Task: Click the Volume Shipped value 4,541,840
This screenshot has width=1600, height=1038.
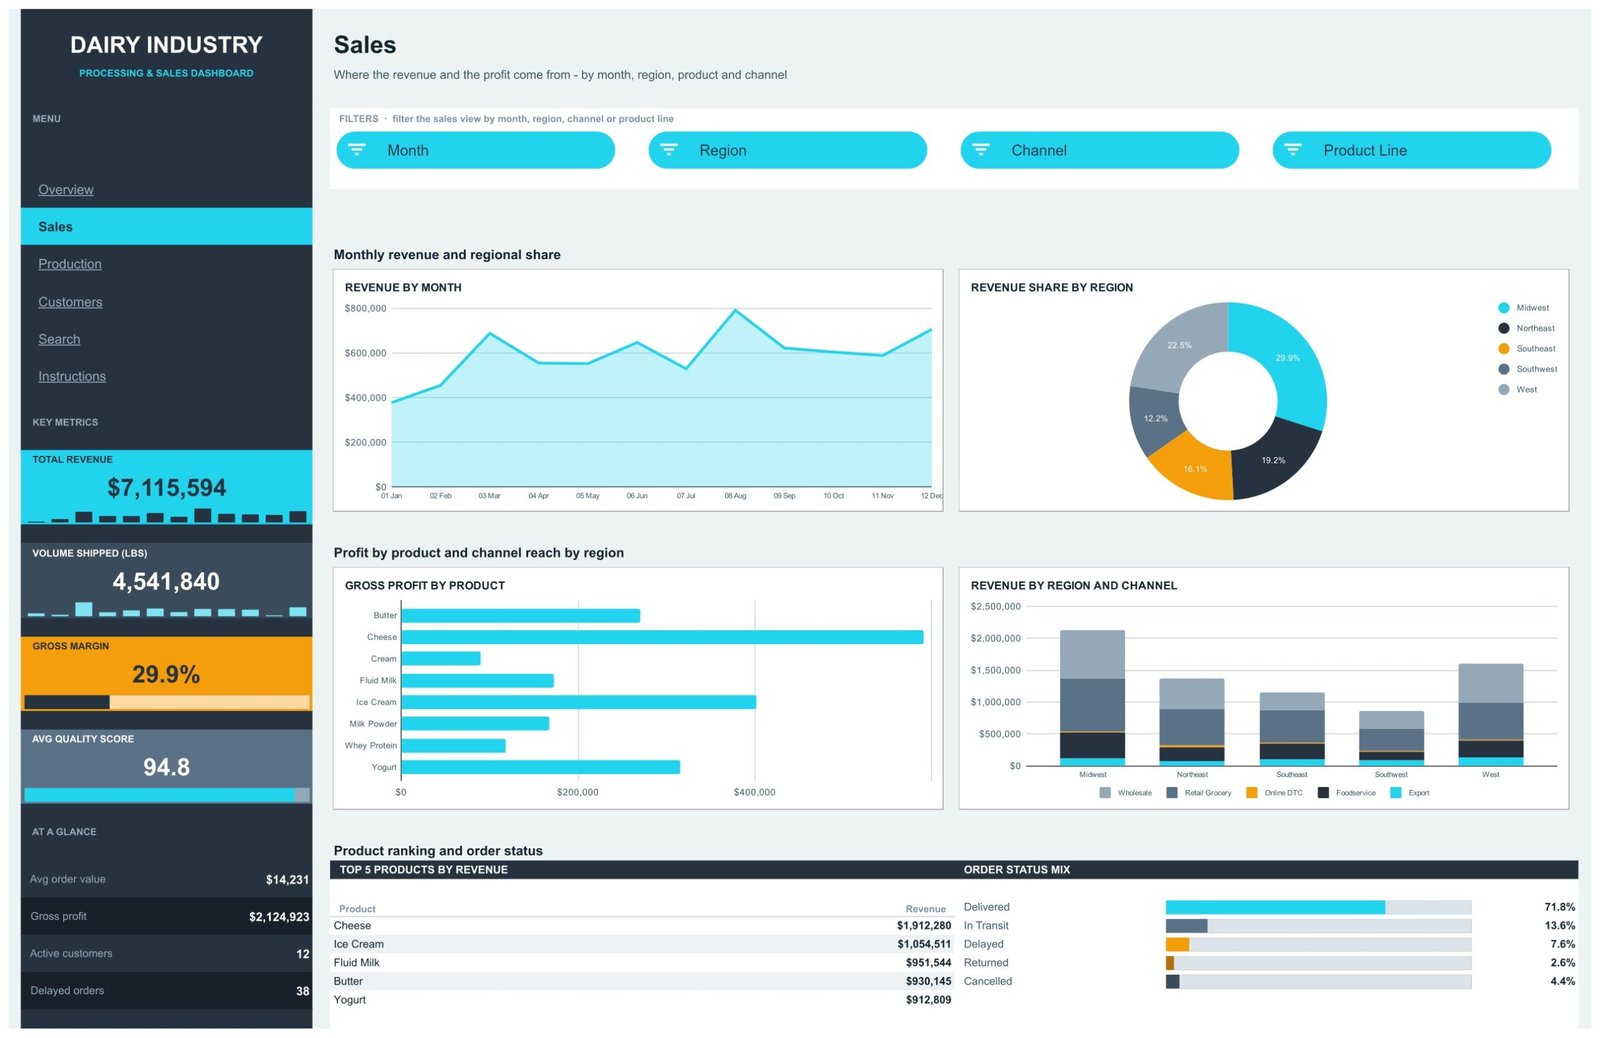Action: click(166, 582)
